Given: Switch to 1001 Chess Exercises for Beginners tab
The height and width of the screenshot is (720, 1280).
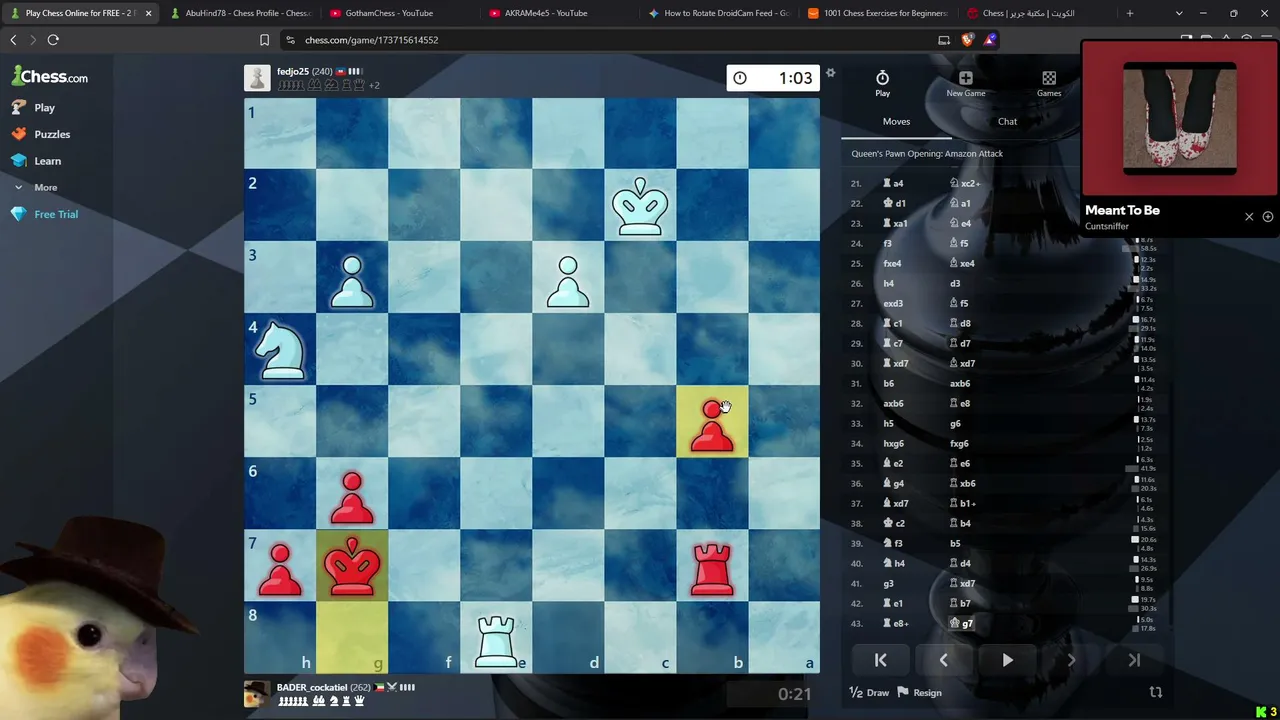Looking at the screenshot, I should (876, 13).
